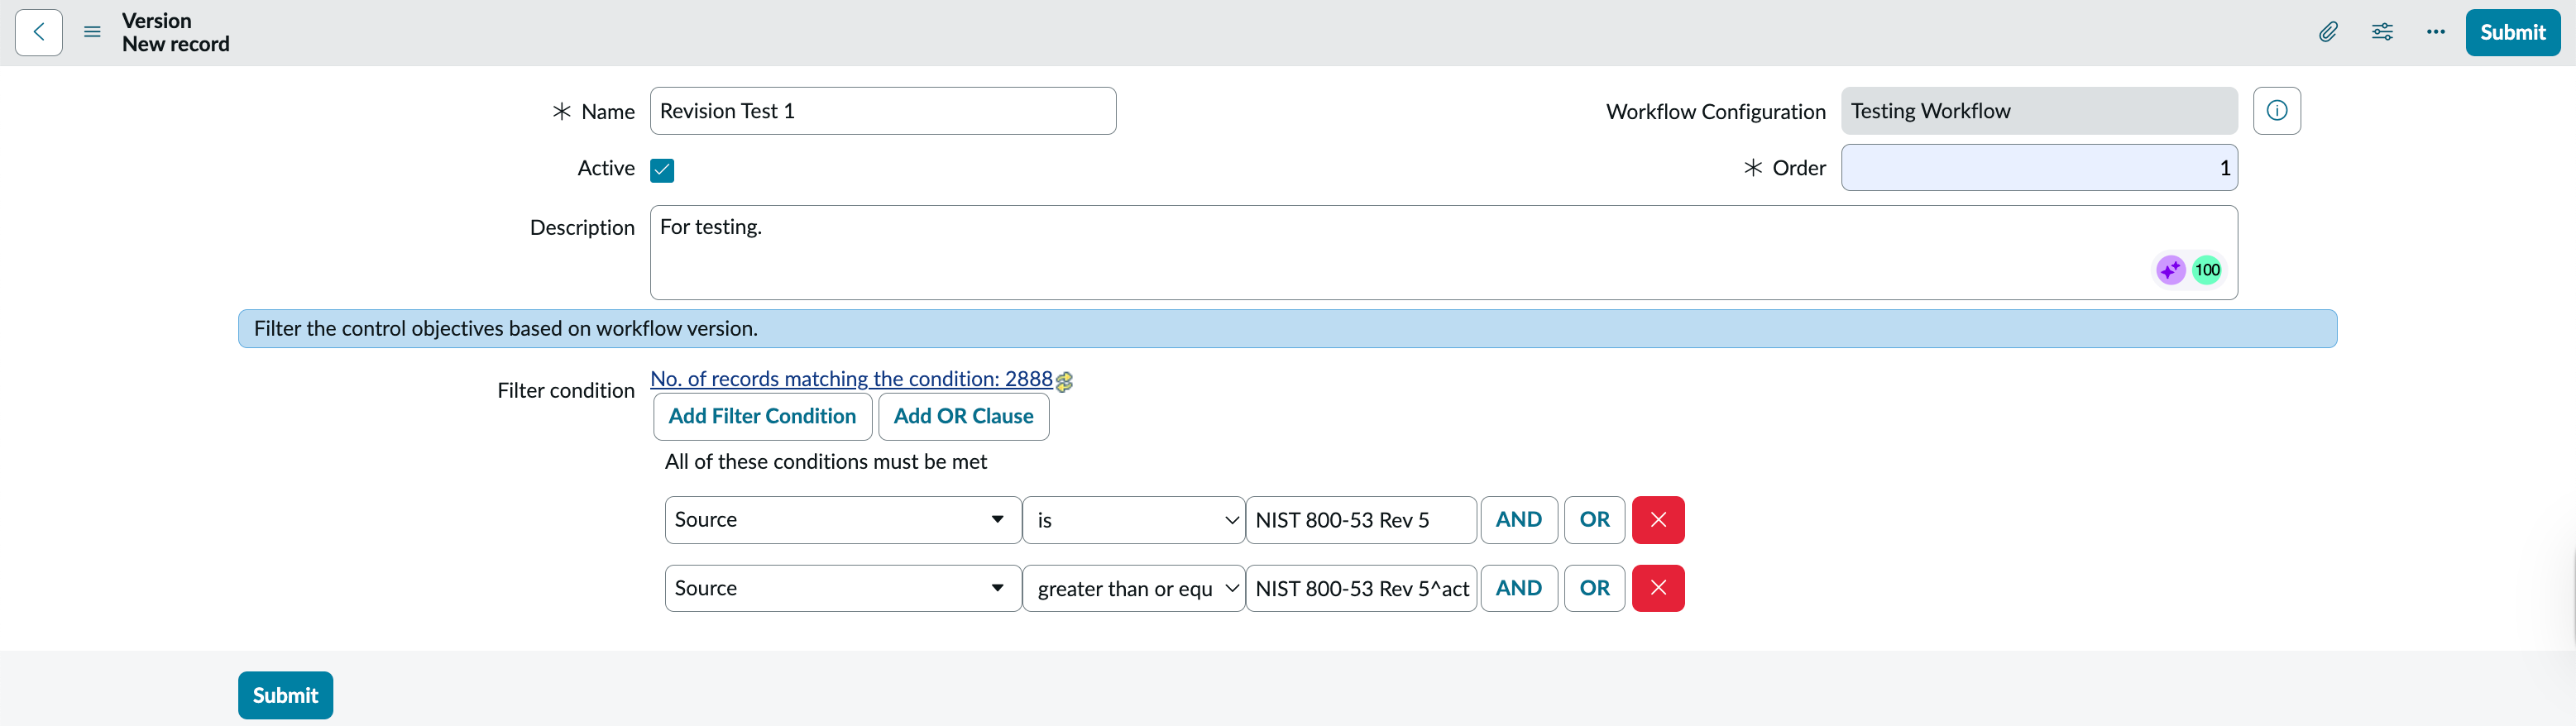Screen dimensions: 2576x726
Task: Click 'All of these conditions must be met'
Action: coord(826,462)
